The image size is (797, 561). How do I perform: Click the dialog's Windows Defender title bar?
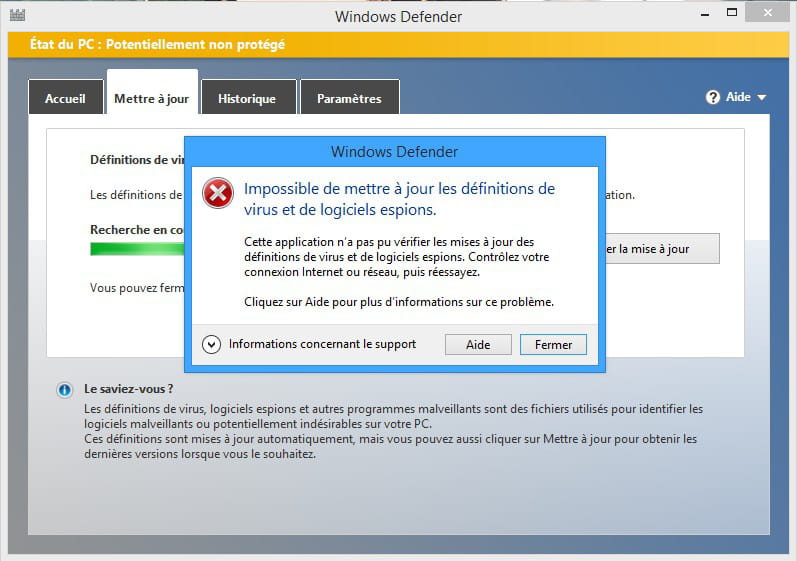coord(394,152)
